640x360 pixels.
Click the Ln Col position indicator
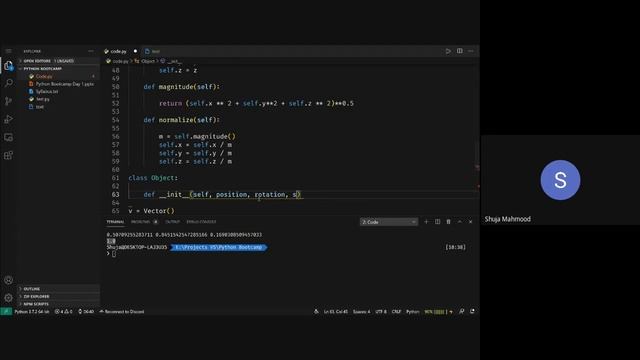point(336,311)
